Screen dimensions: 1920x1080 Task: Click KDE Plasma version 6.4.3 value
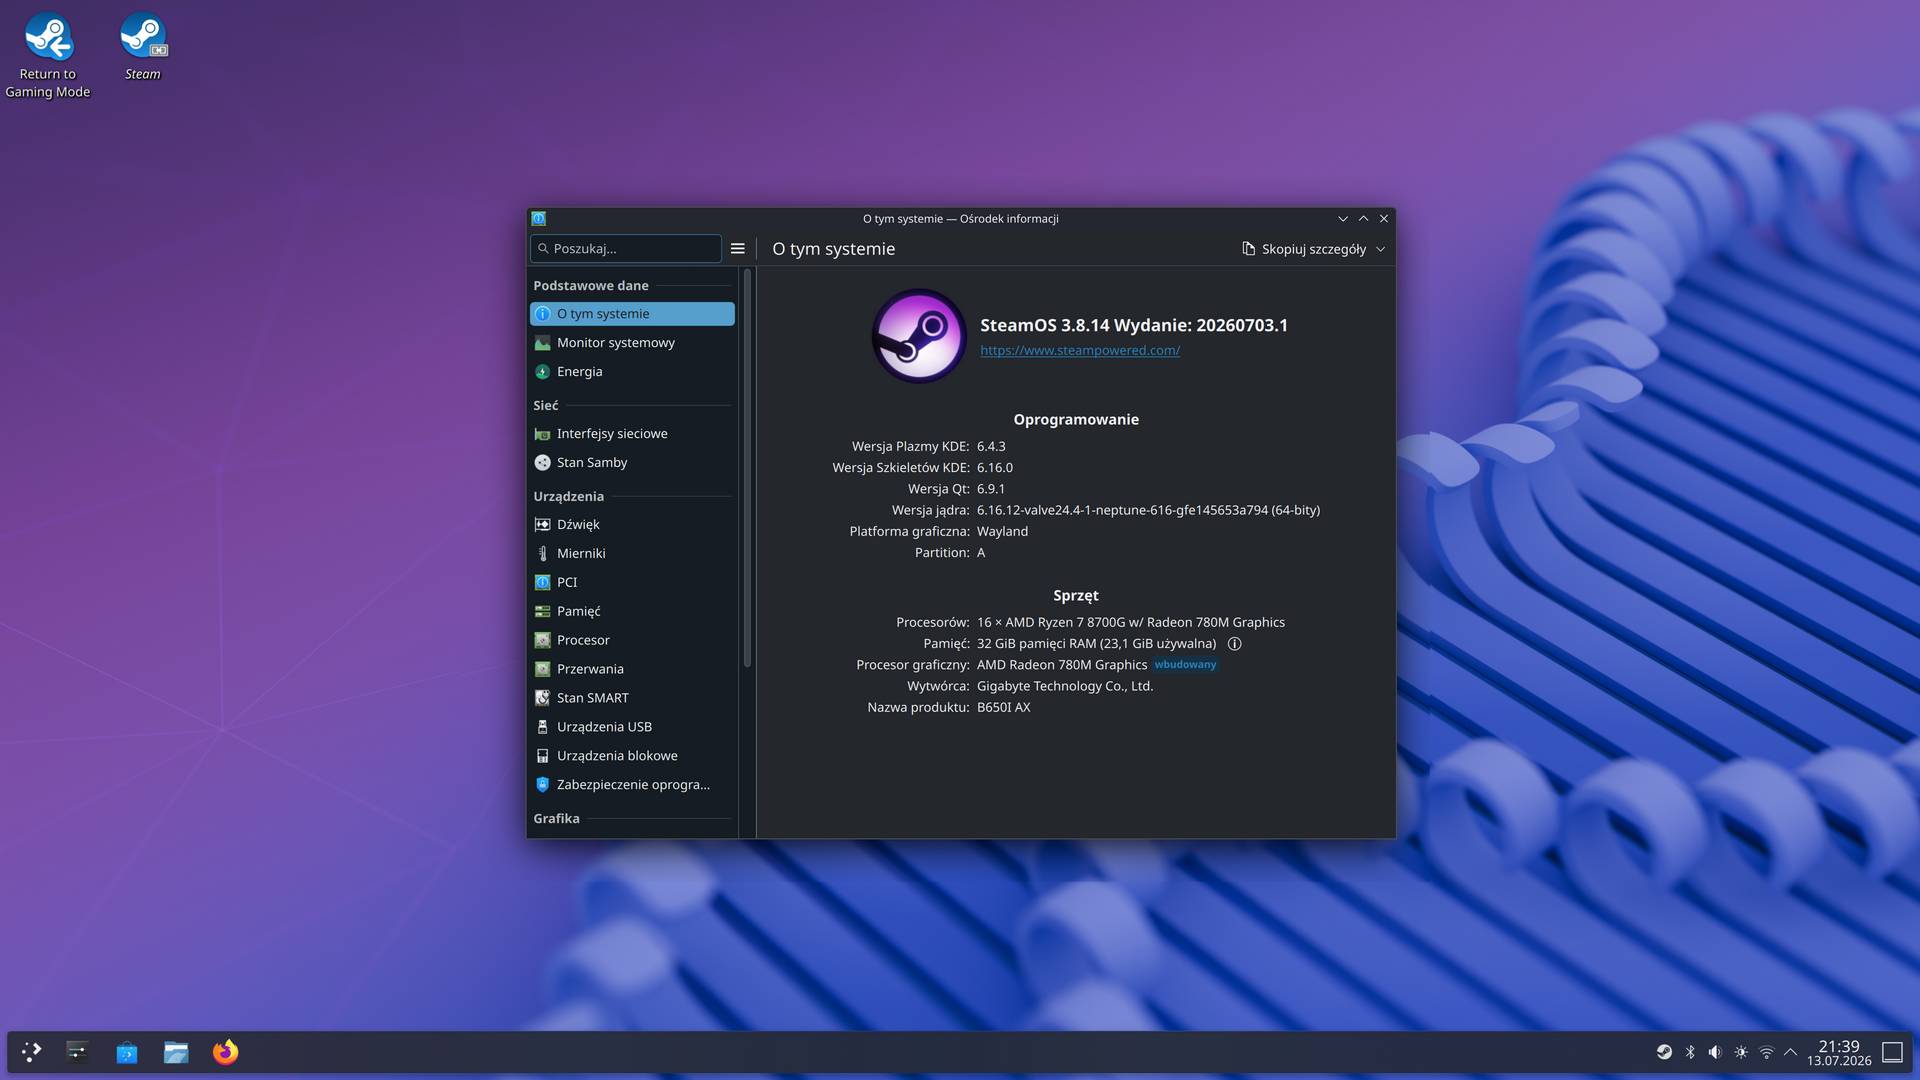click(991, 447)
